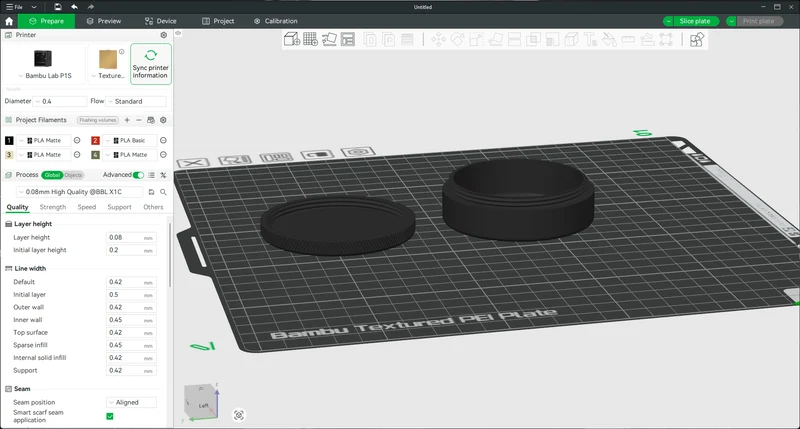This screenshot has height=429, width=800.
Task: Click the Add plate grid icon
Action: (311, 39)
